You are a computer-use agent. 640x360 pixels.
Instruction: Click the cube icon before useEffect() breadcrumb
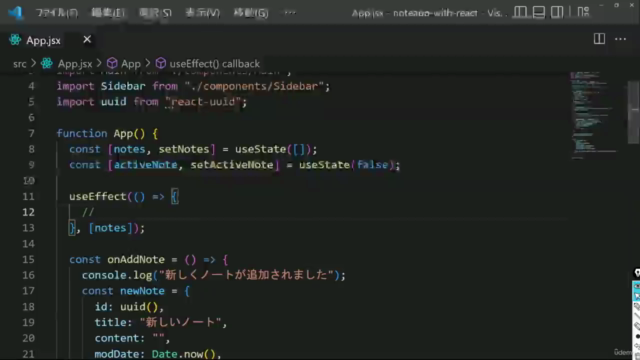pos(161,63)
